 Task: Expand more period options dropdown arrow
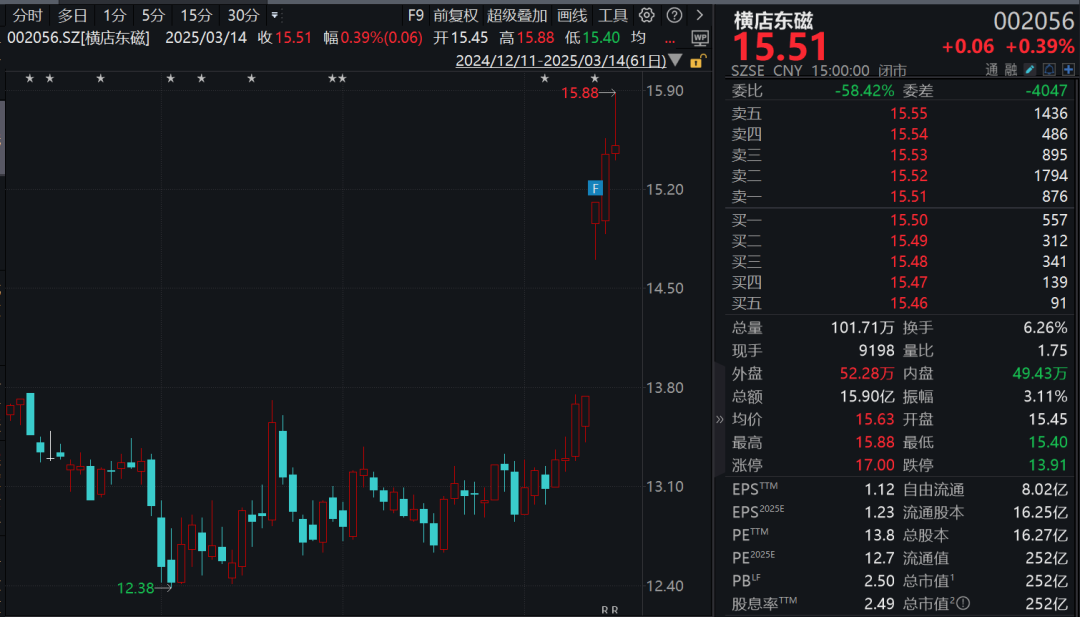275,15
